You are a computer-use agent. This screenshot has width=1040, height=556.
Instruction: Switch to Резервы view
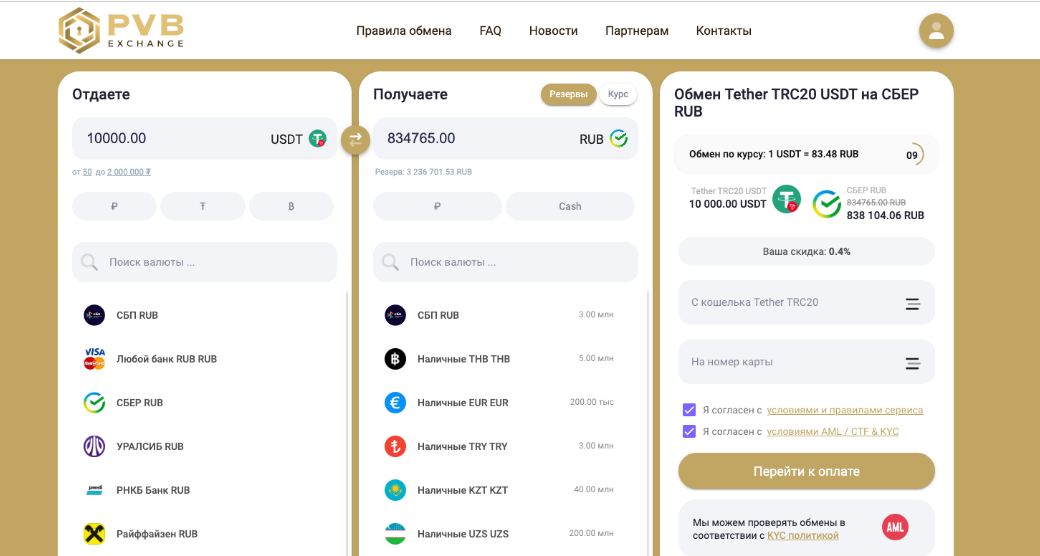coord(568,94)
